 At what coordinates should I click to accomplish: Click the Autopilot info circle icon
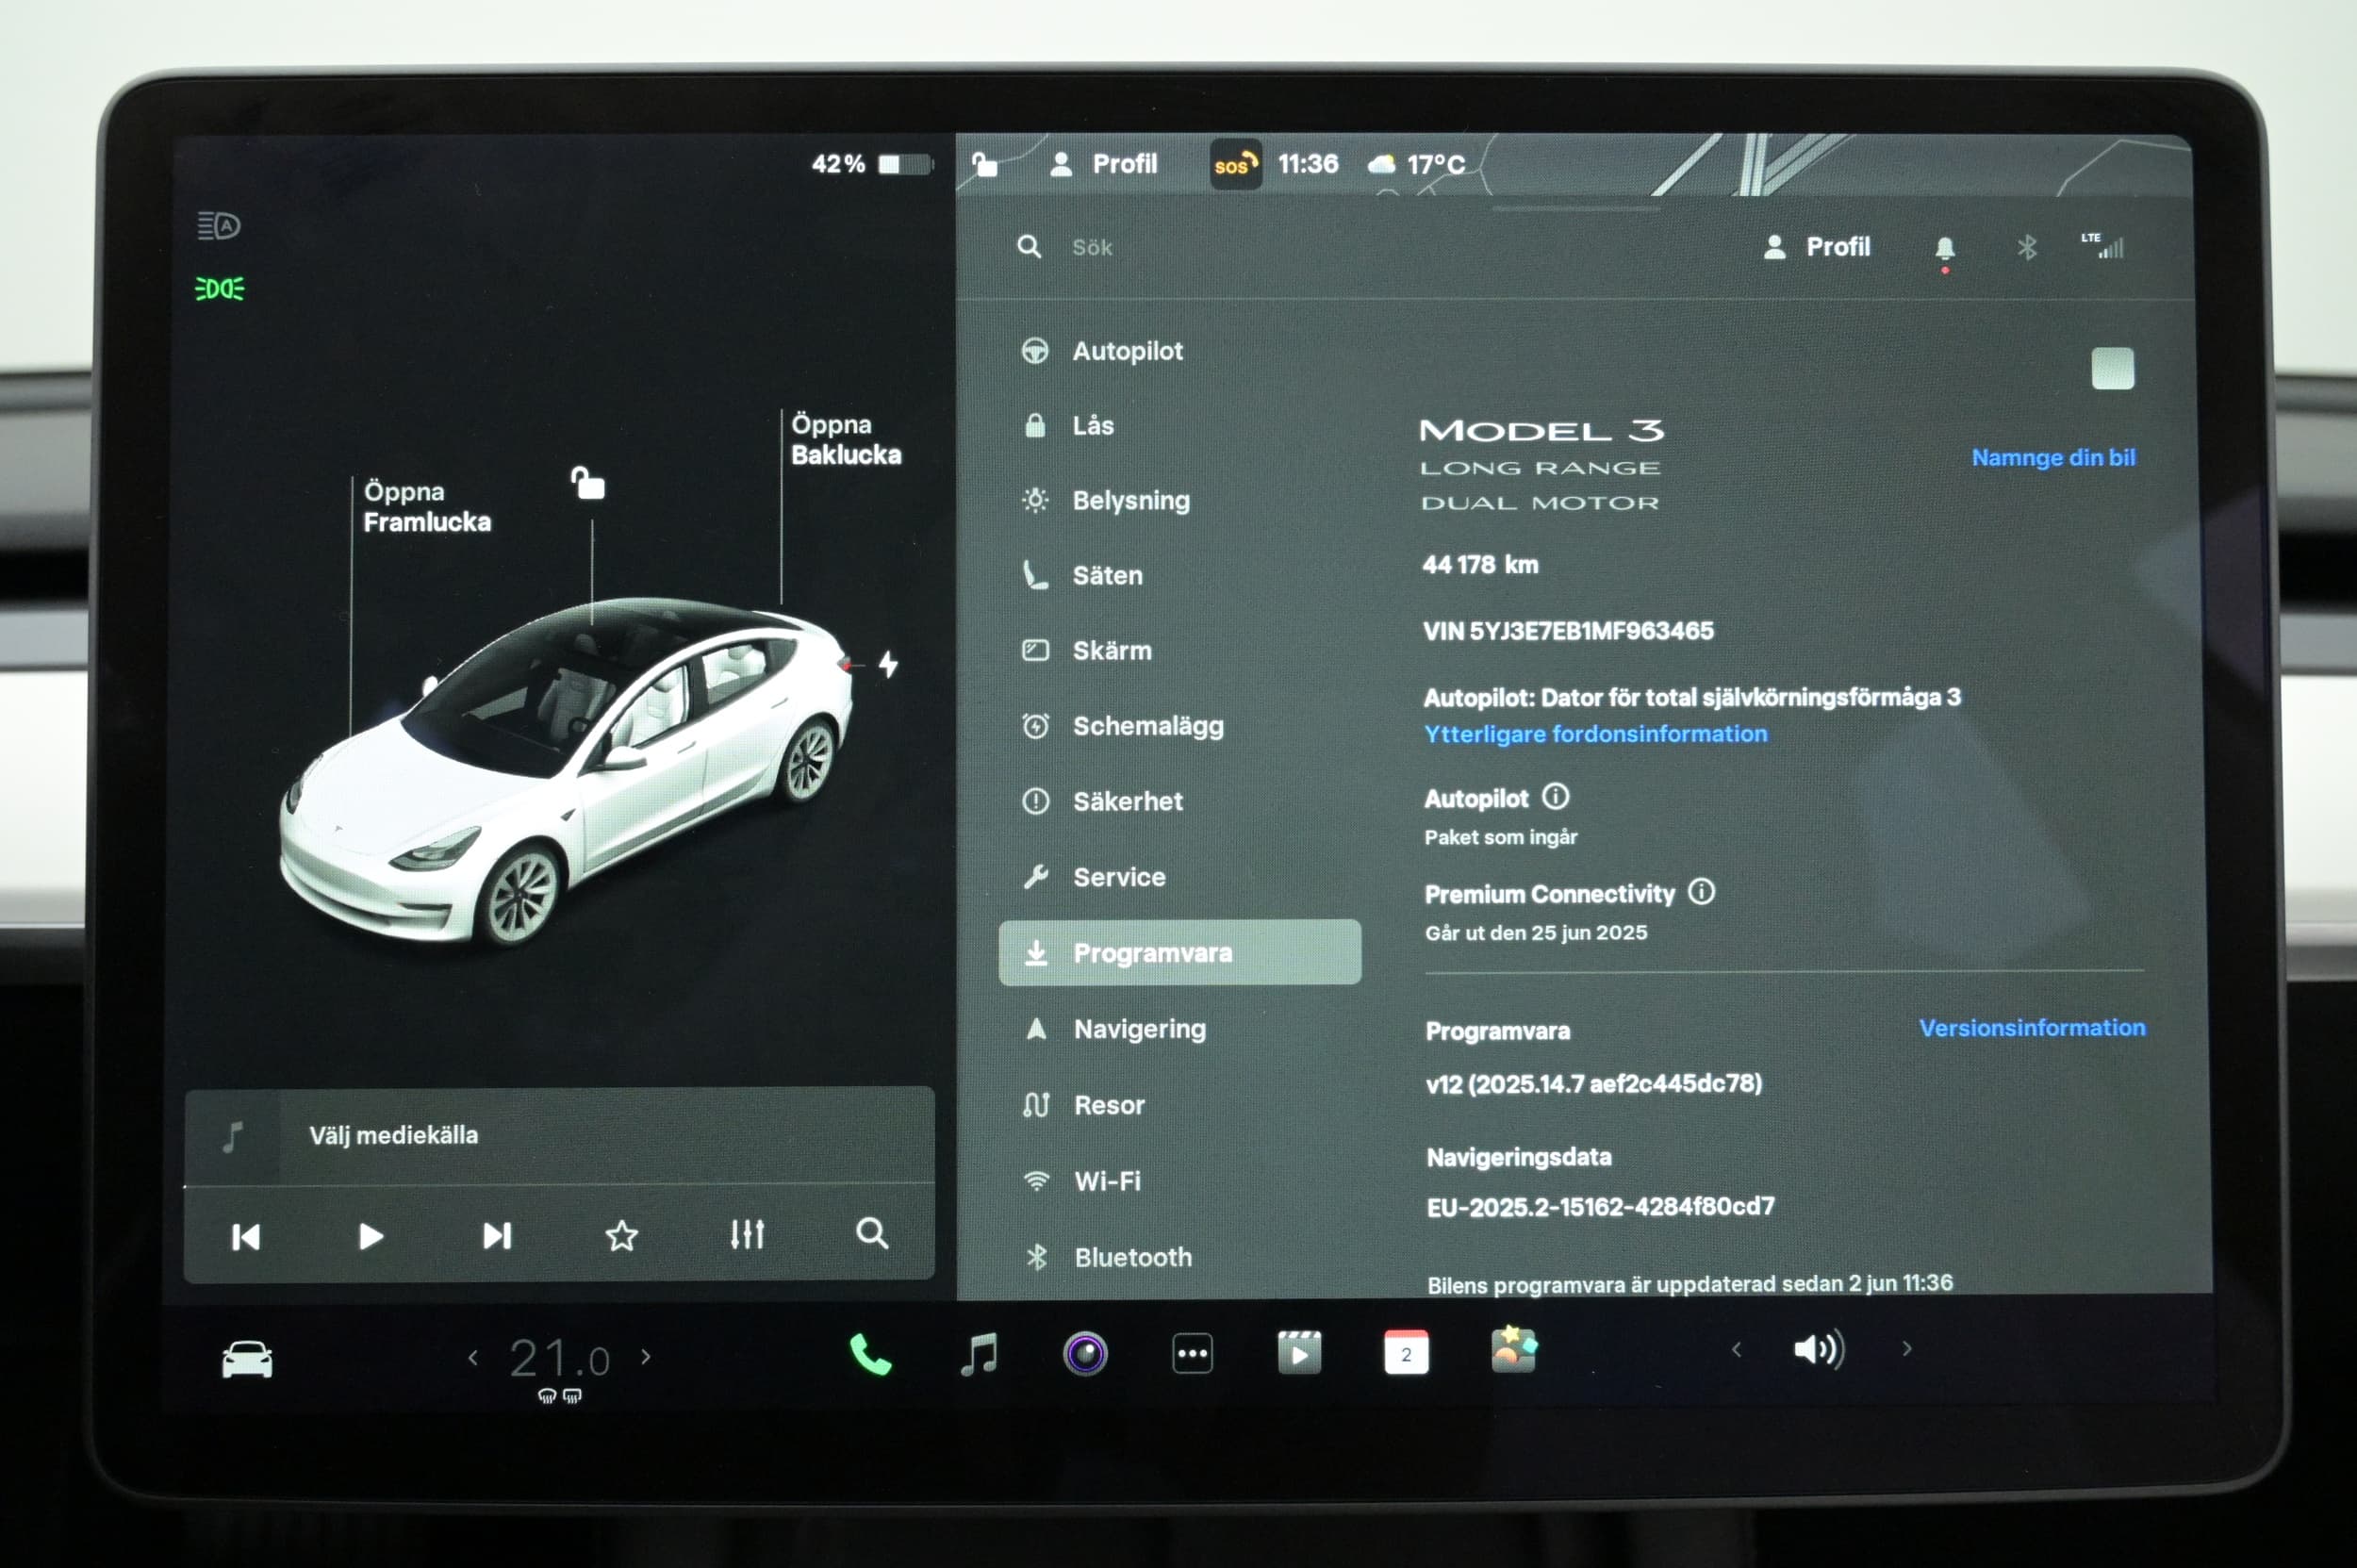click(1555, 796)
